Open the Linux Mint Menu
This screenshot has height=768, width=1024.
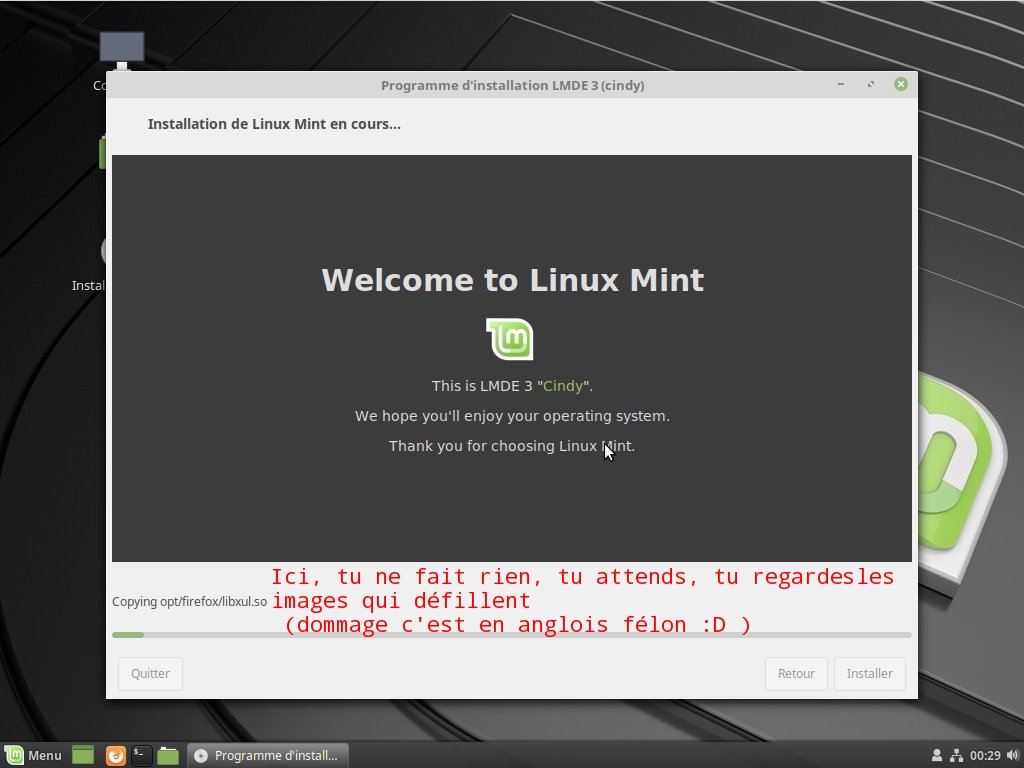(33, 755)
